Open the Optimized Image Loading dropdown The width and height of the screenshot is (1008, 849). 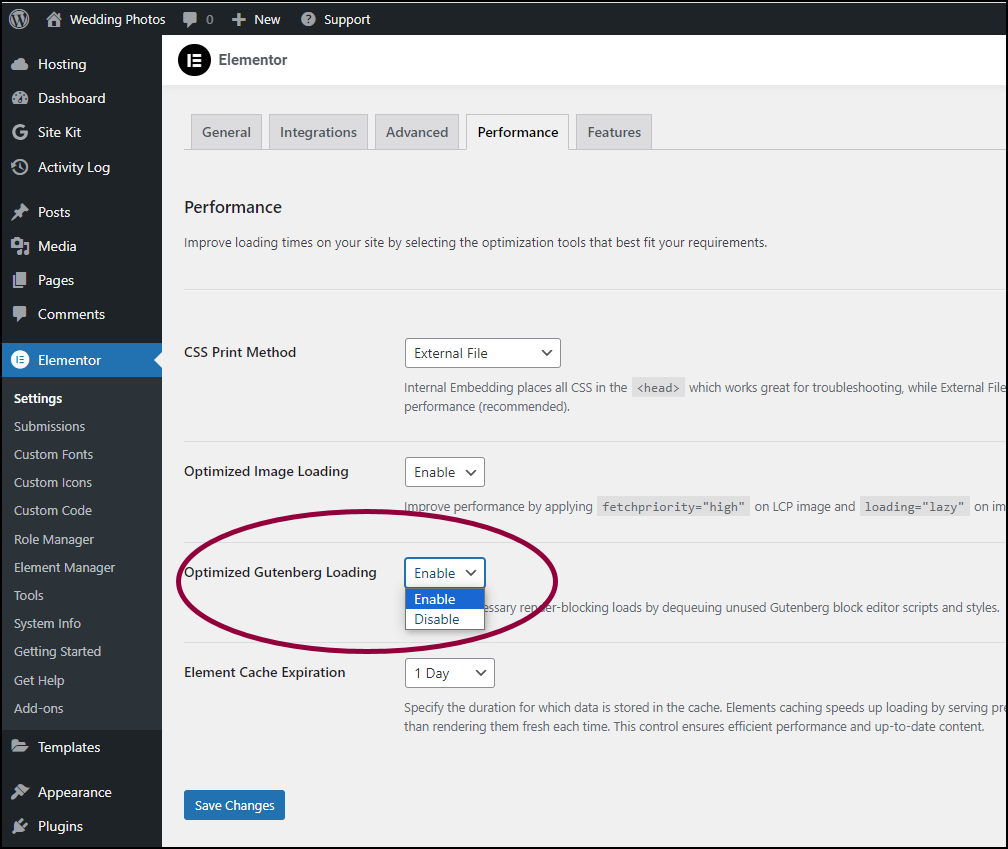(x=445, y=472)
